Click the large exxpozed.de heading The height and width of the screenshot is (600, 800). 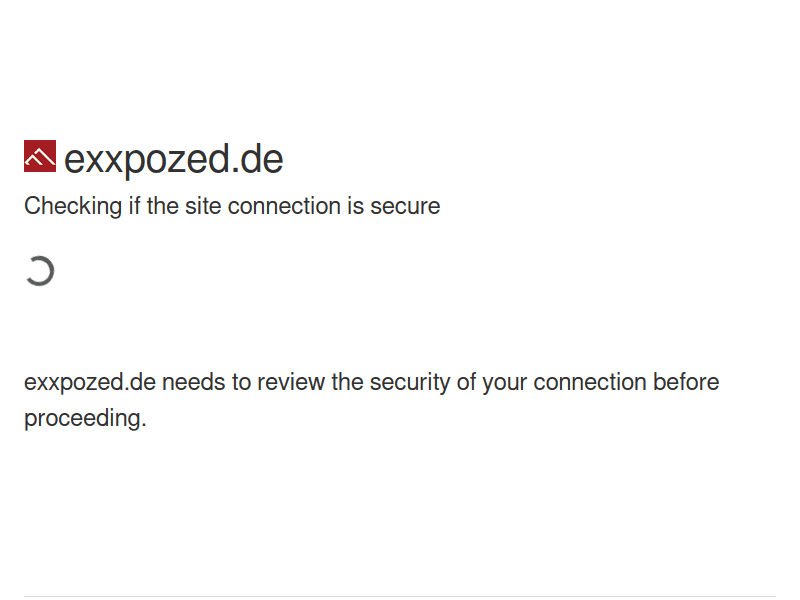pyautogui.click(x=173, y=160)
